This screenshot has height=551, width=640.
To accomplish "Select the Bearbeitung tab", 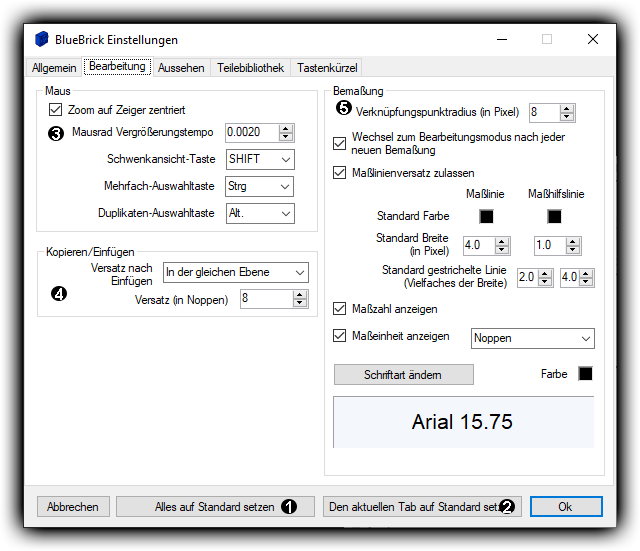I will click(x=117, y=66).
